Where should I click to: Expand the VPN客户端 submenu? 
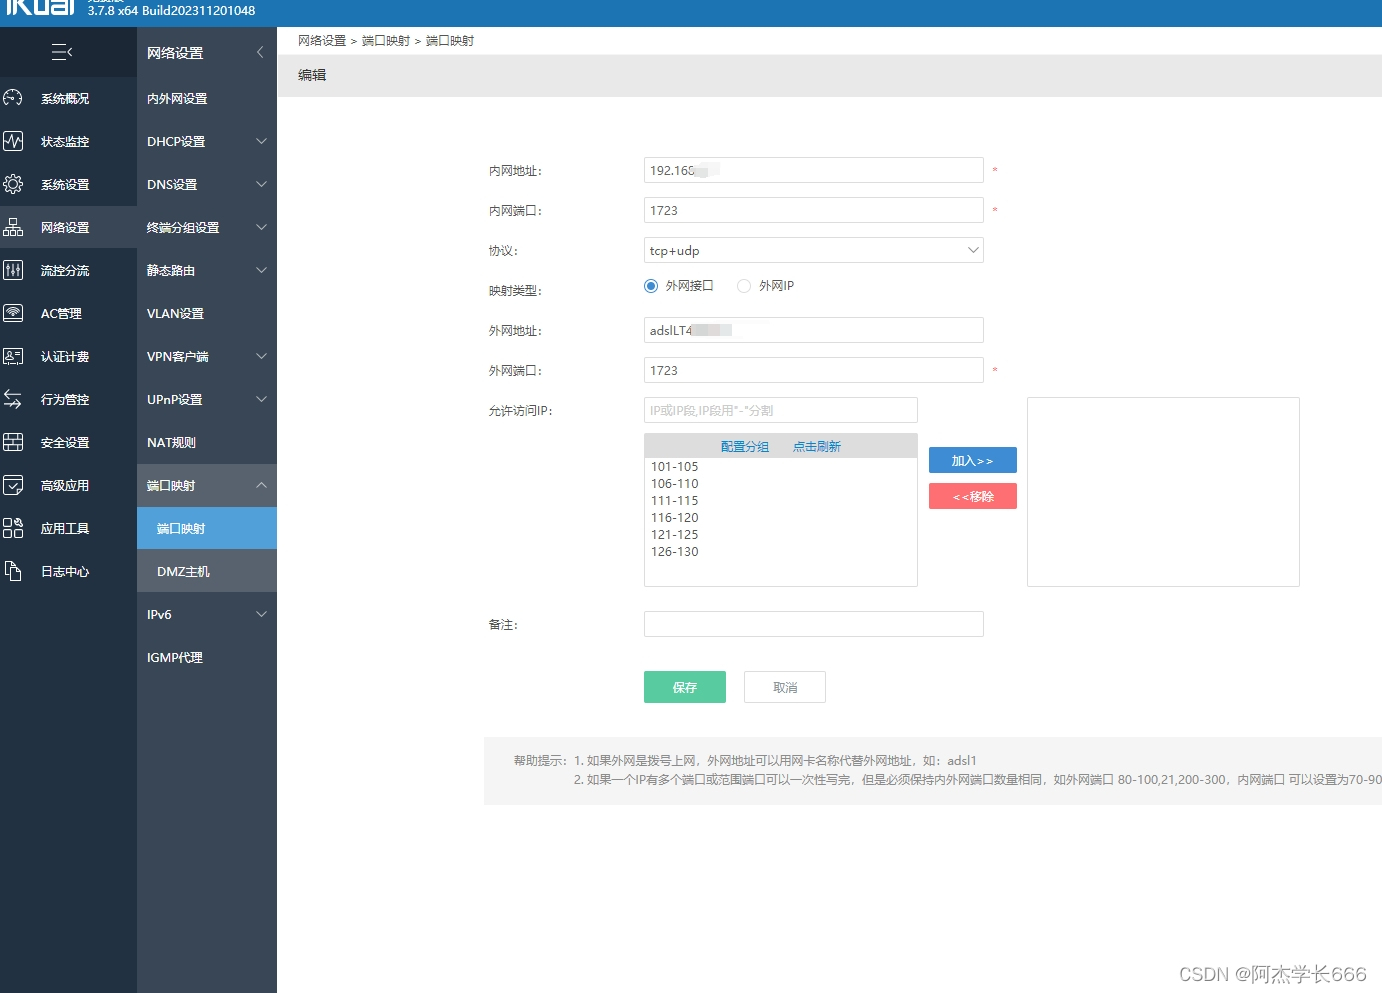(x=261, y=356)
